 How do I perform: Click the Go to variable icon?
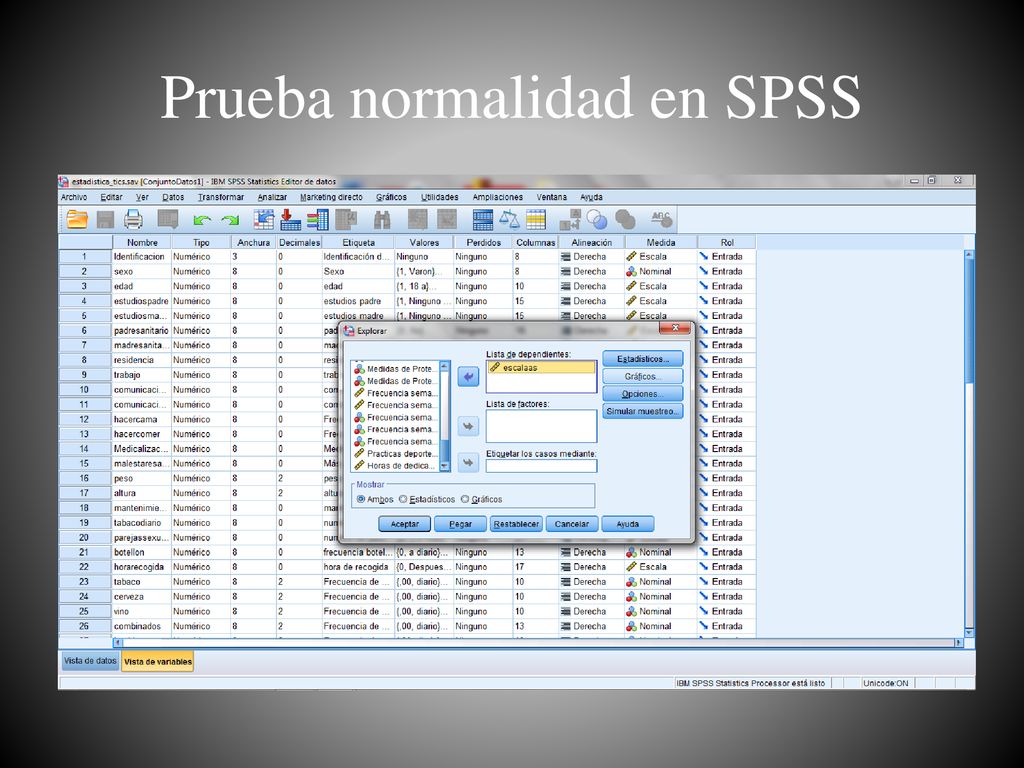point(291,219)
